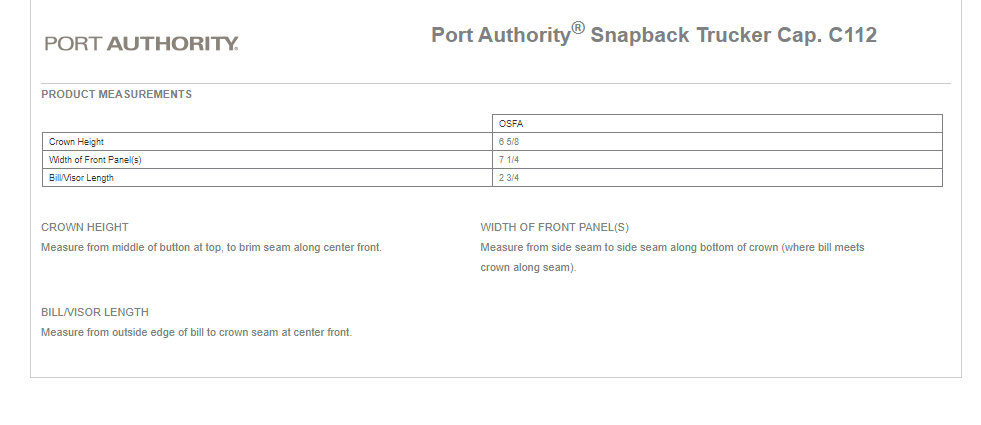Click the bill measuring instructions text
This screenshot has width=981, height=425.
(196, 332)
